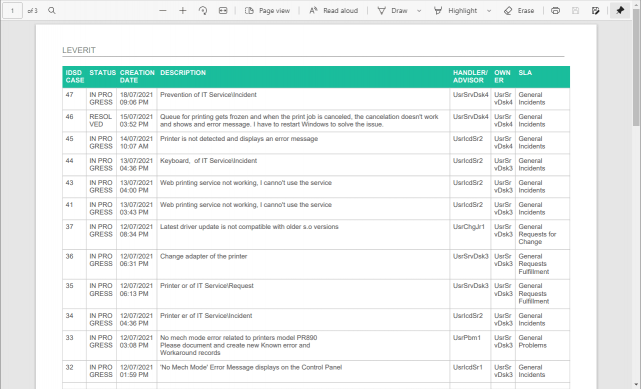This screenshot has width=641, height=389.
Task: Click the DESCRIPTION column header
Action: (183, 73)
